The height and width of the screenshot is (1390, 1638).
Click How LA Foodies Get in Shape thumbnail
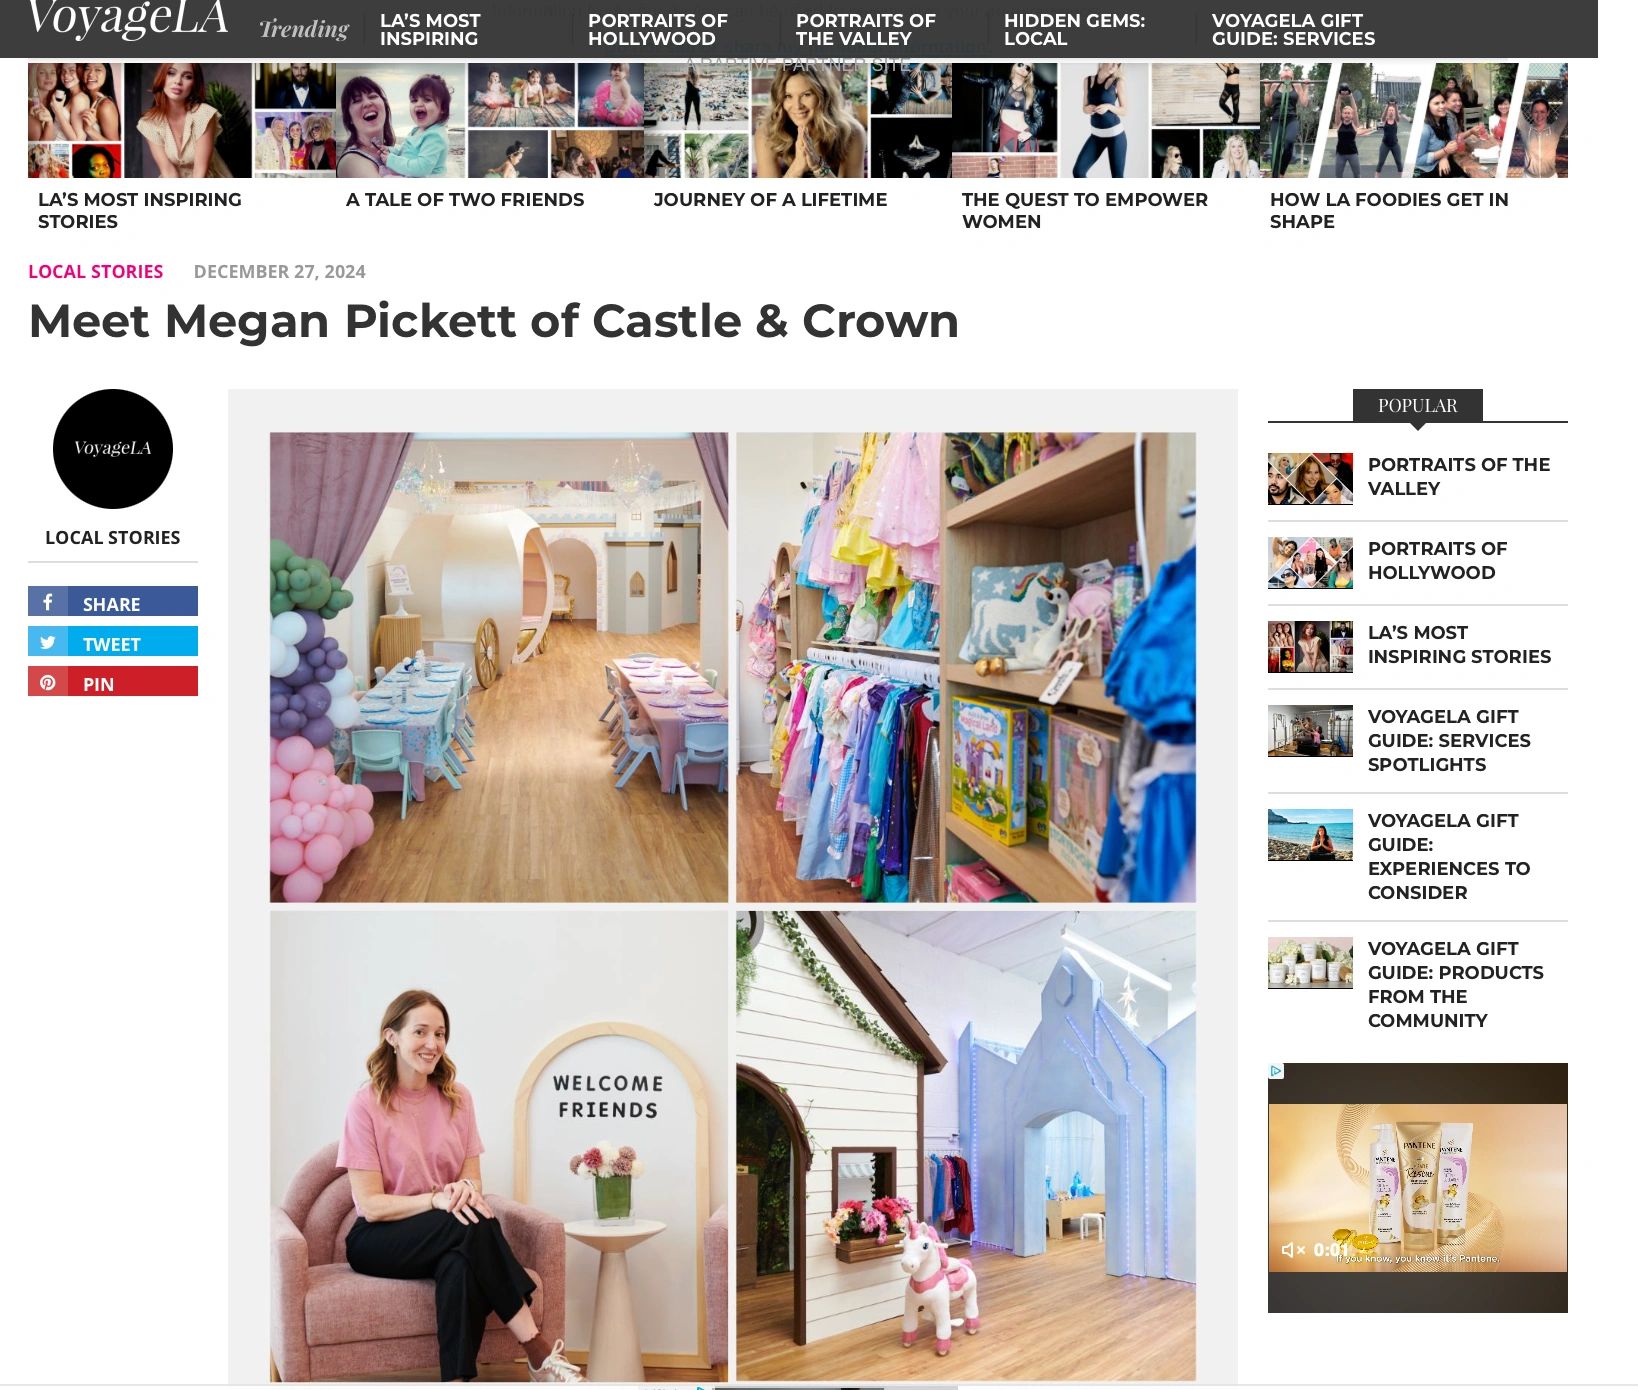click(x=1414, y=120)
